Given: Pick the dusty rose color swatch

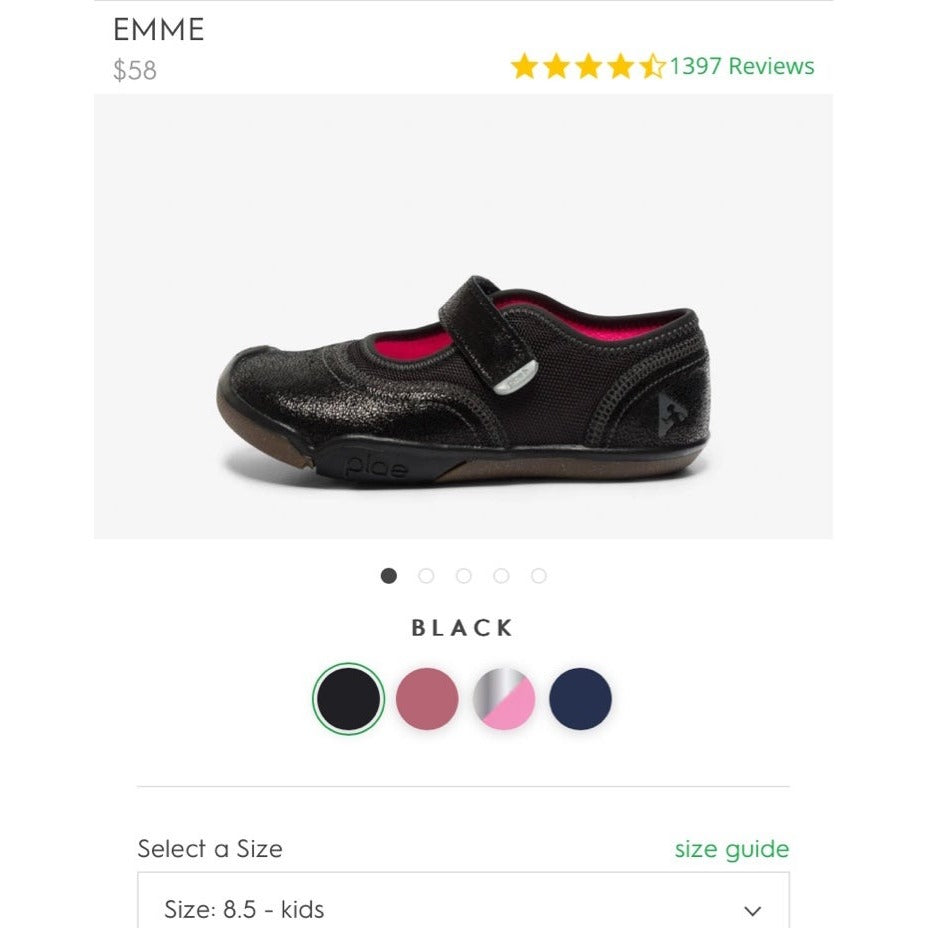Looking at the screenshot, I should pyautogui.click(x=427, y=699).
